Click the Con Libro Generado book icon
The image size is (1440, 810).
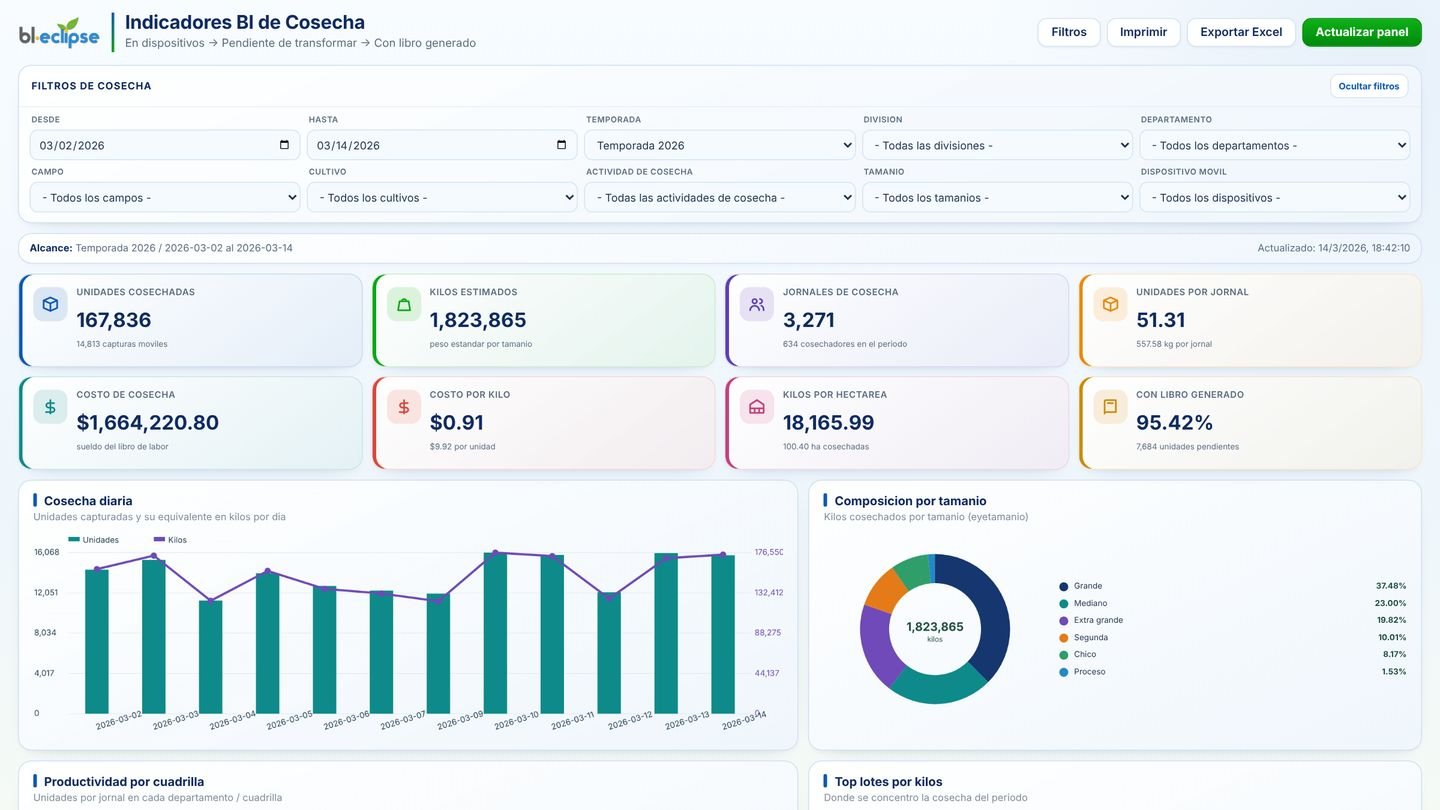click(1110, 407)
